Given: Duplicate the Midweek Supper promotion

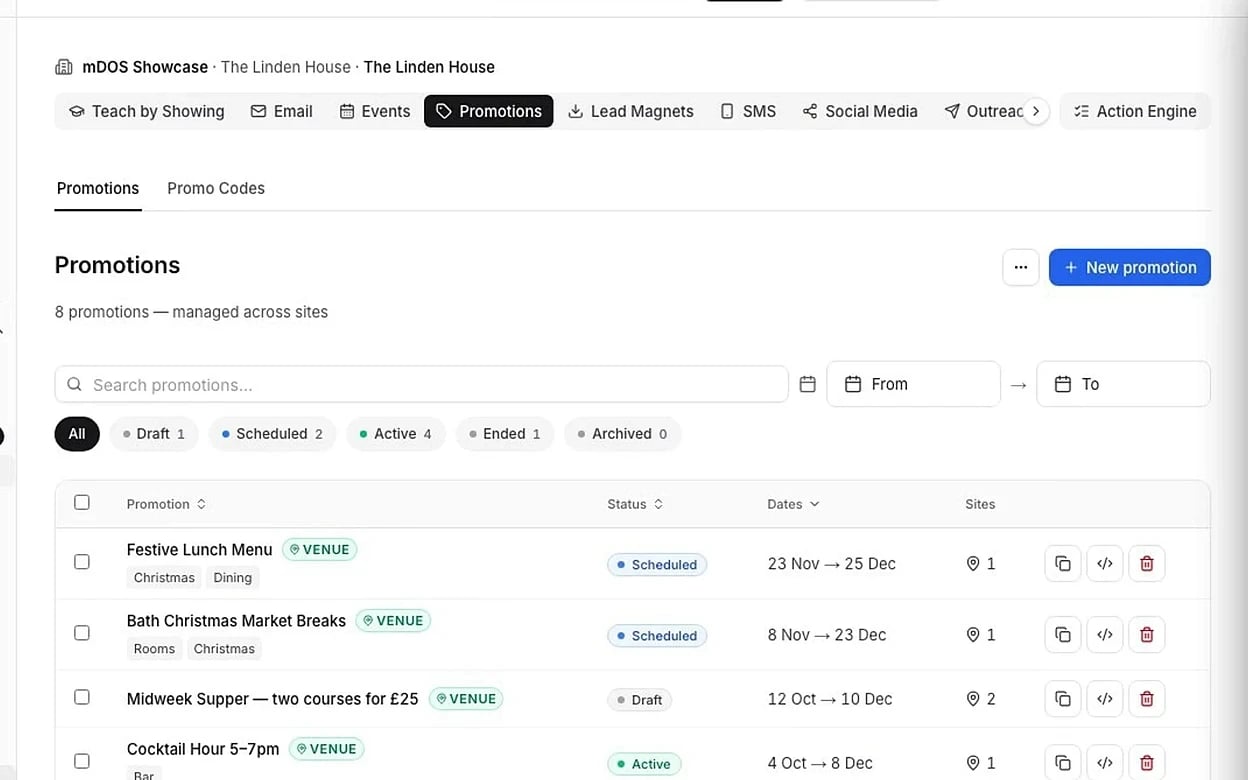Looking at the screenshot, I should tap(1063, 699).
